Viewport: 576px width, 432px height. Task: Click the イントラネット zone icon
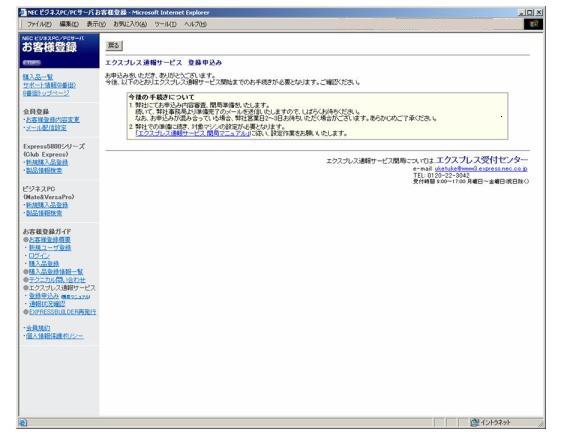475,422
